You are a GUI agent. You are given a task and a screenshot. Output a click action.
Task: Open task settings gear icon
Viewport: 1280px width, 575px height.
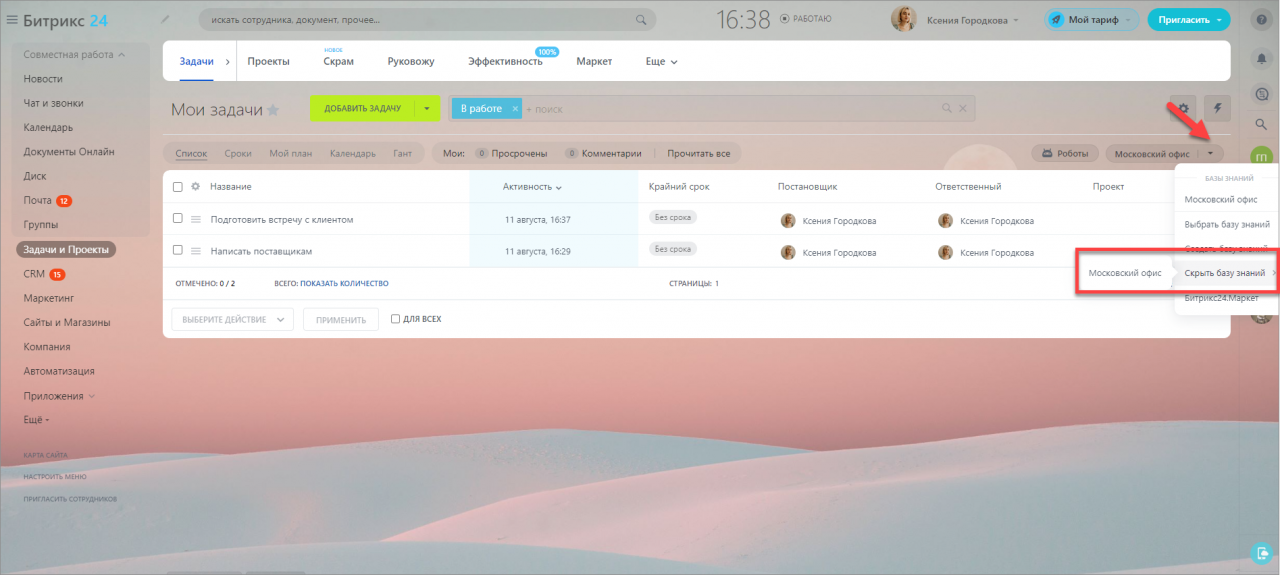click(x=1183, y=109)
